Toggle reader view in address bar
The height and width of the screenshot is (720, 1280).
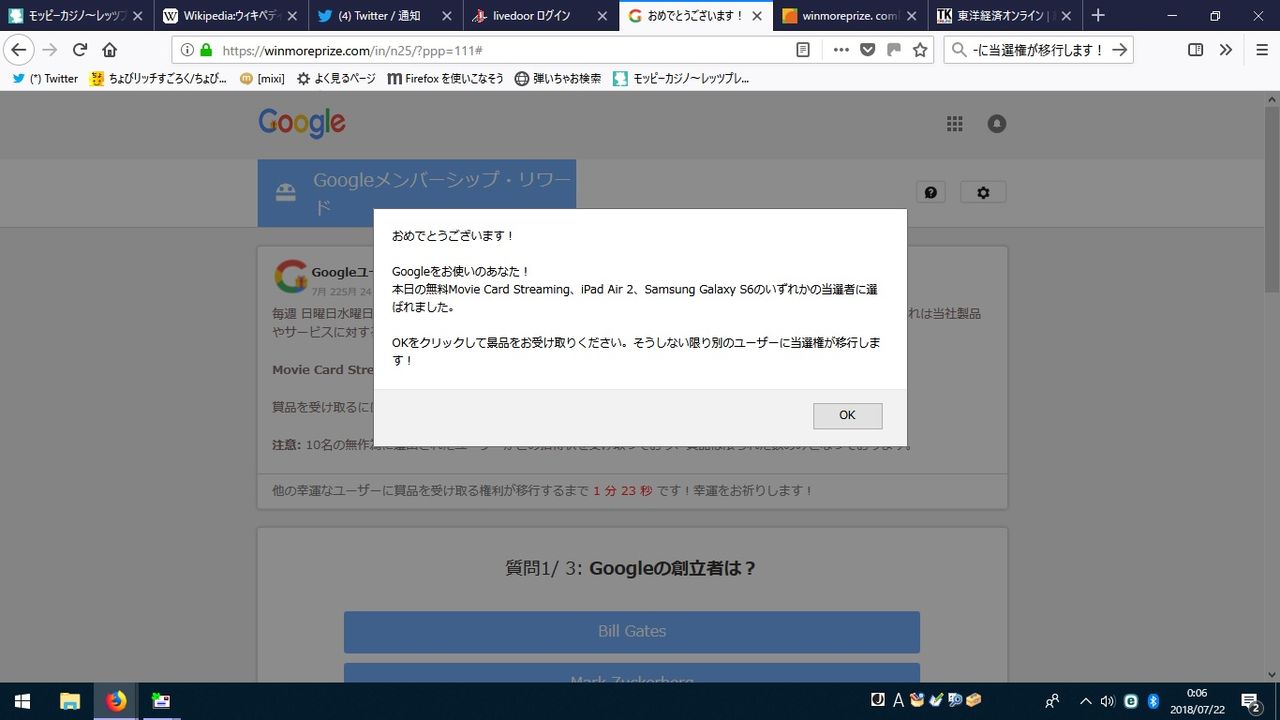click(803, 50)
